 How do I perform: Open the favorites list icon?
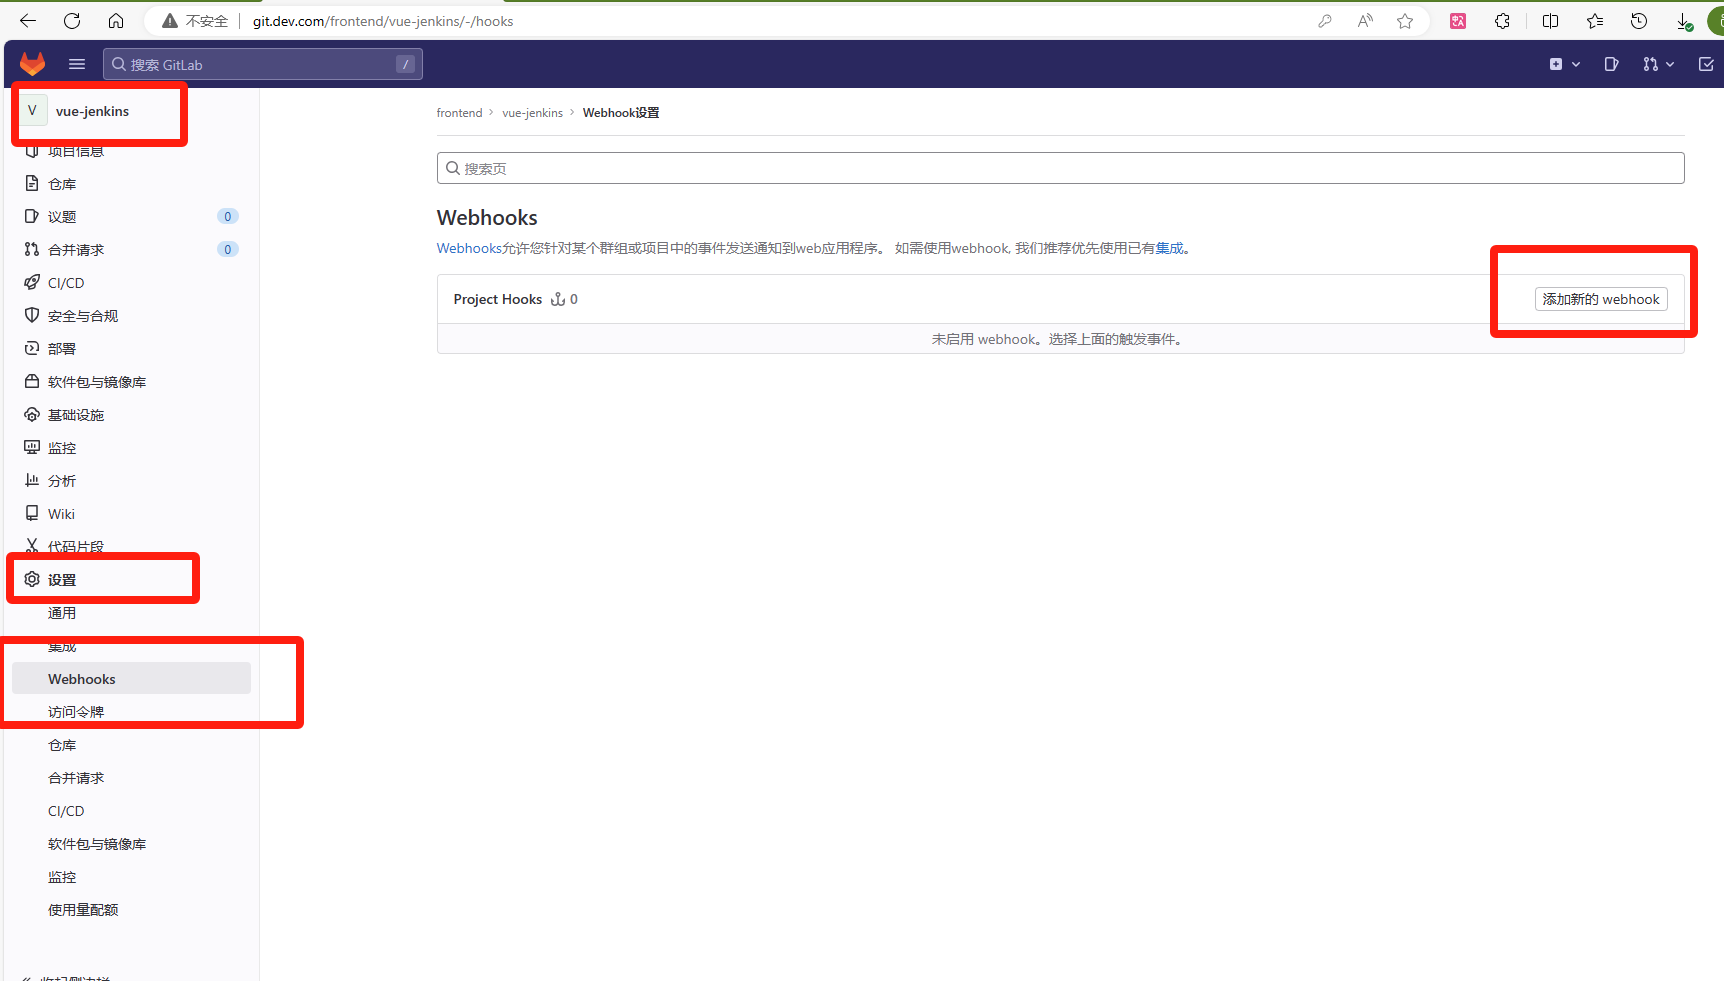pyautogui.click(x=1594, y=21)
